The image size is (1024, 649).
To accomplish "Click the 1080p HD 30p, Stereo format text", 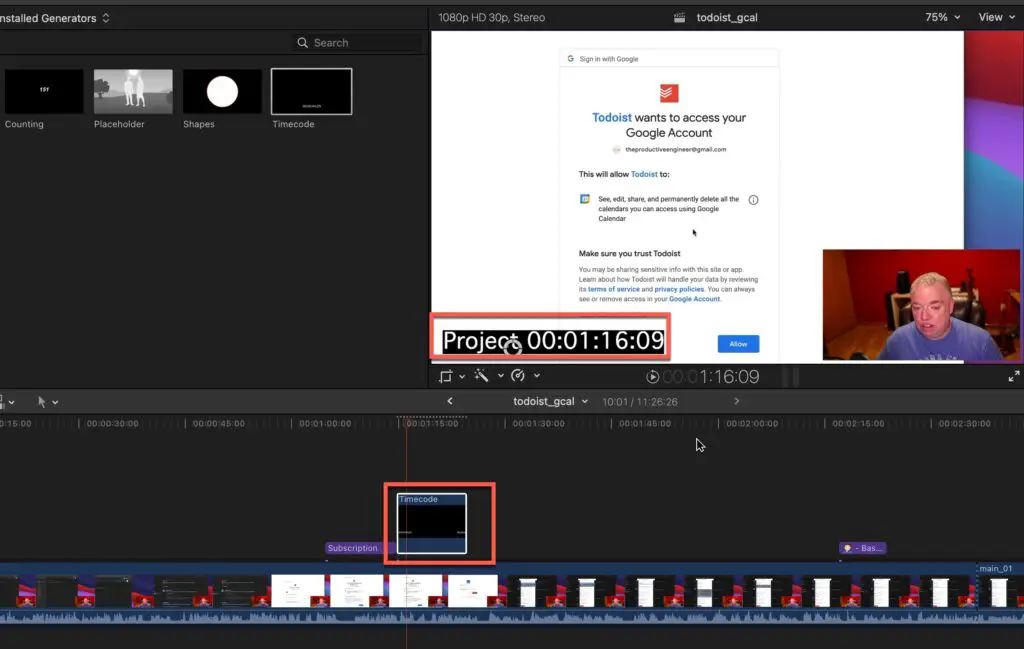I will [492, 18].
